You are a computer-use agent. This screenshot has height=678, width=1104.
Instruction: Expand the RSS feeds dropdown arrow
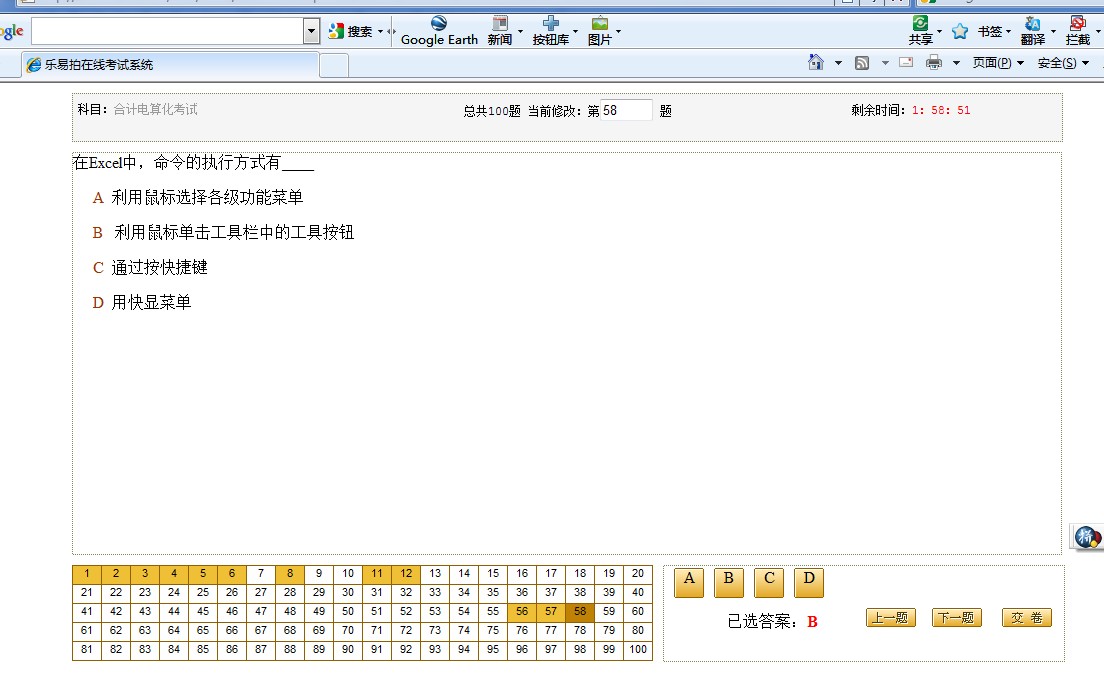[x=885, y=63]
